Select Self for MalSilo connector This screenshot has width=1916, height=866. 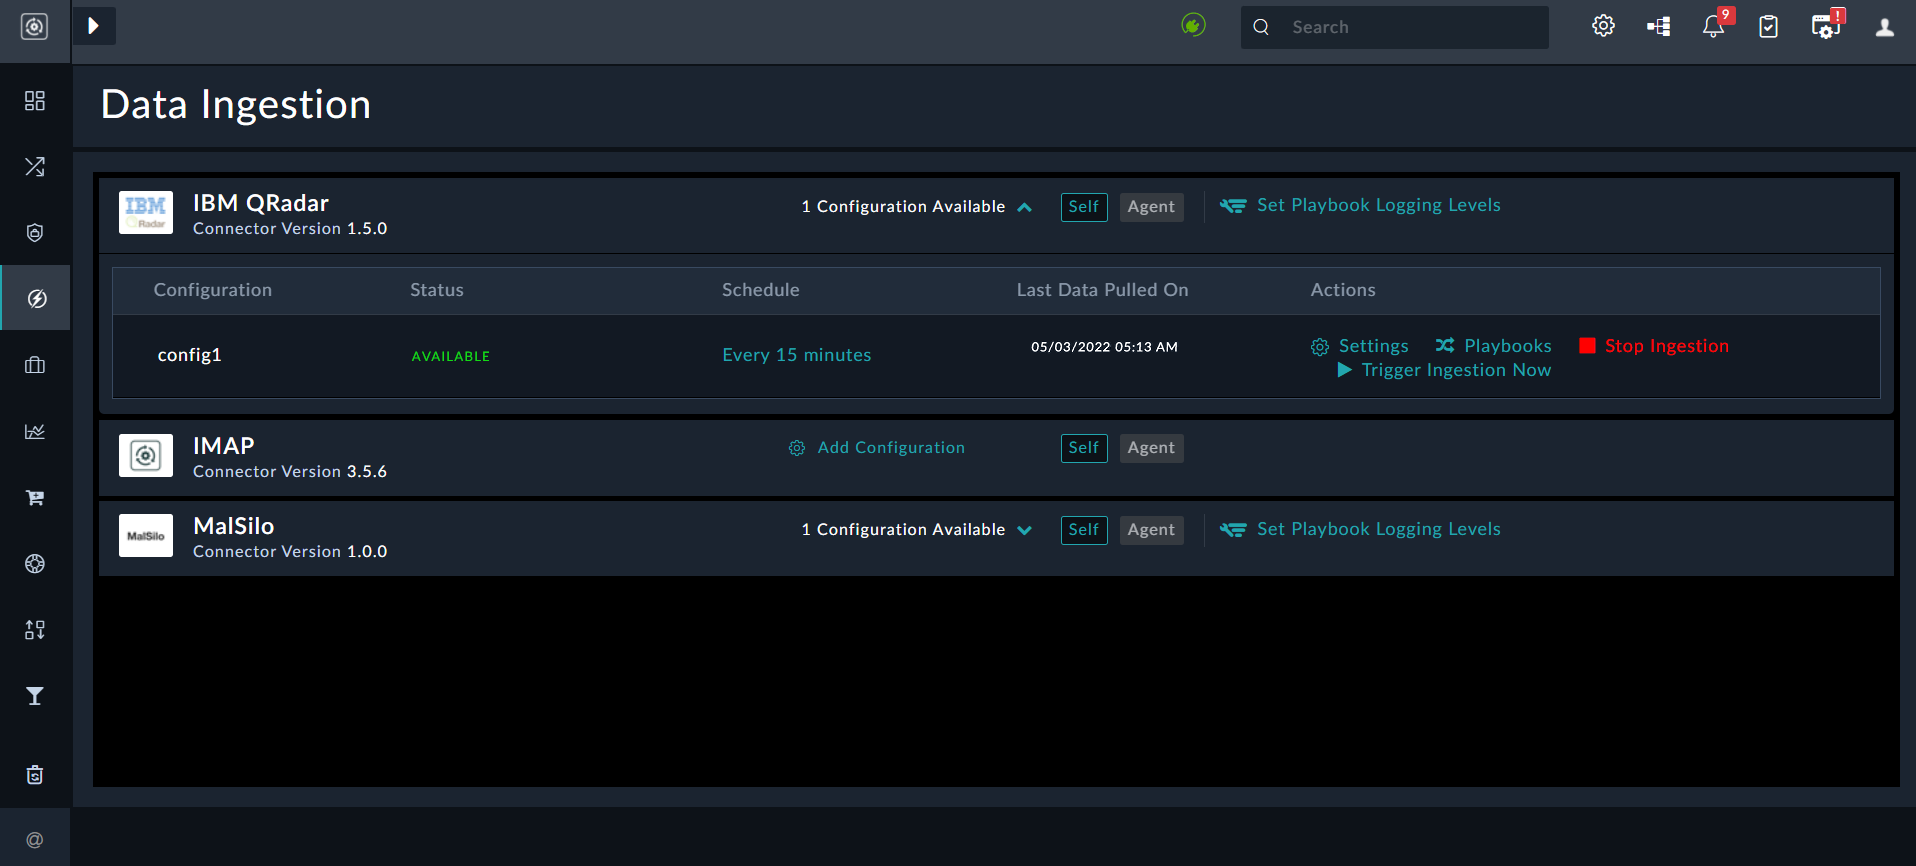click(x=1084, y=530)
